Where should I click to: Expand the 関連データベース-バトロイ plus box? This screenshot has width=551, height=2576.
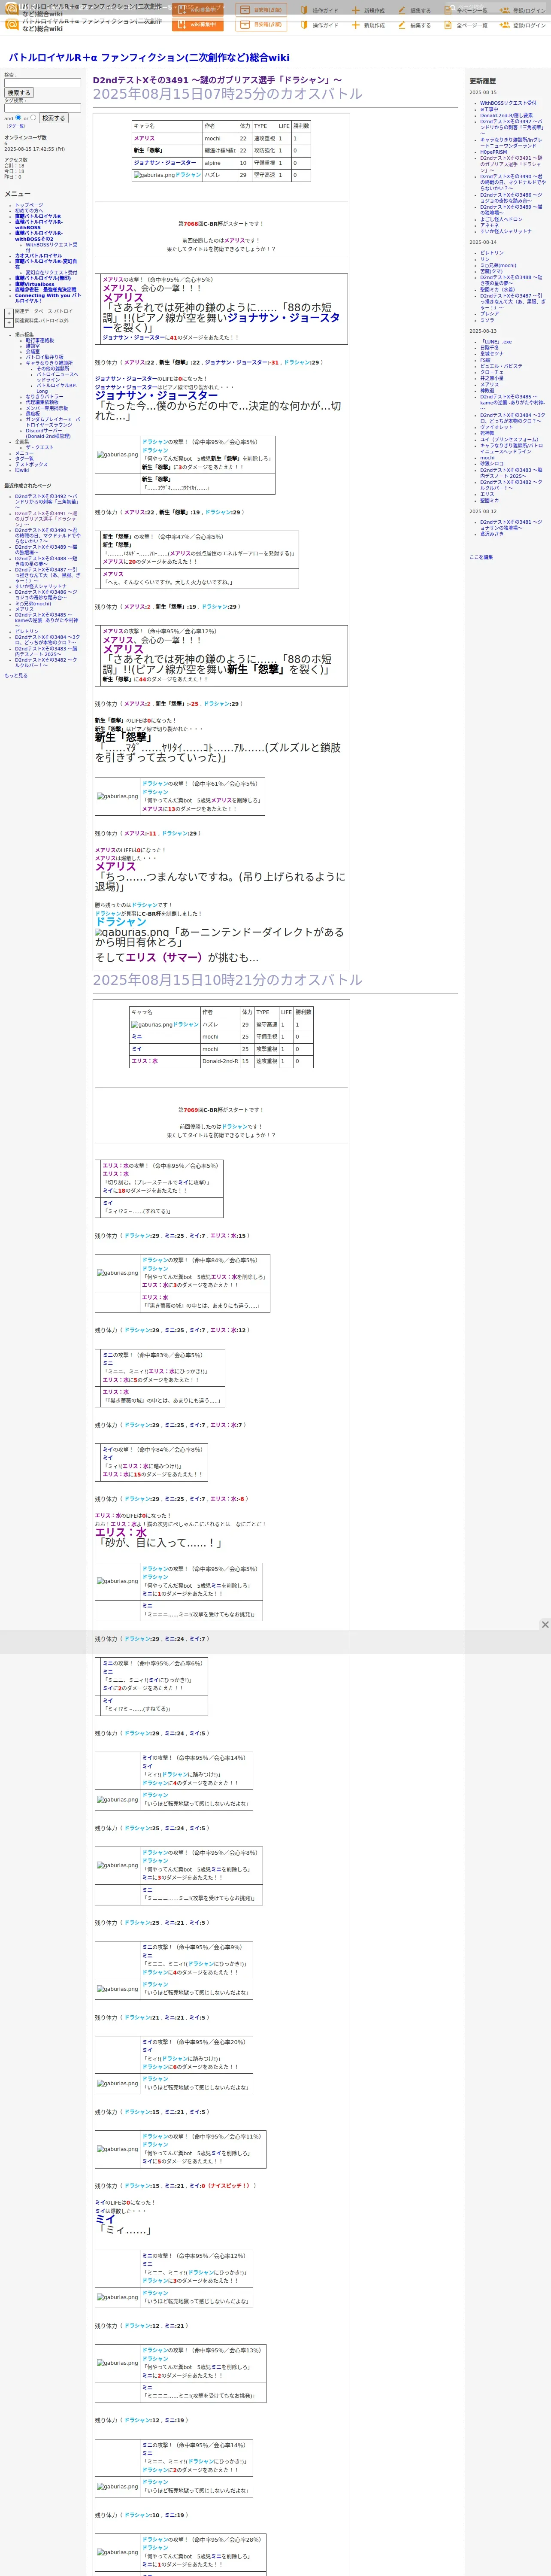[x=9, y=312]
